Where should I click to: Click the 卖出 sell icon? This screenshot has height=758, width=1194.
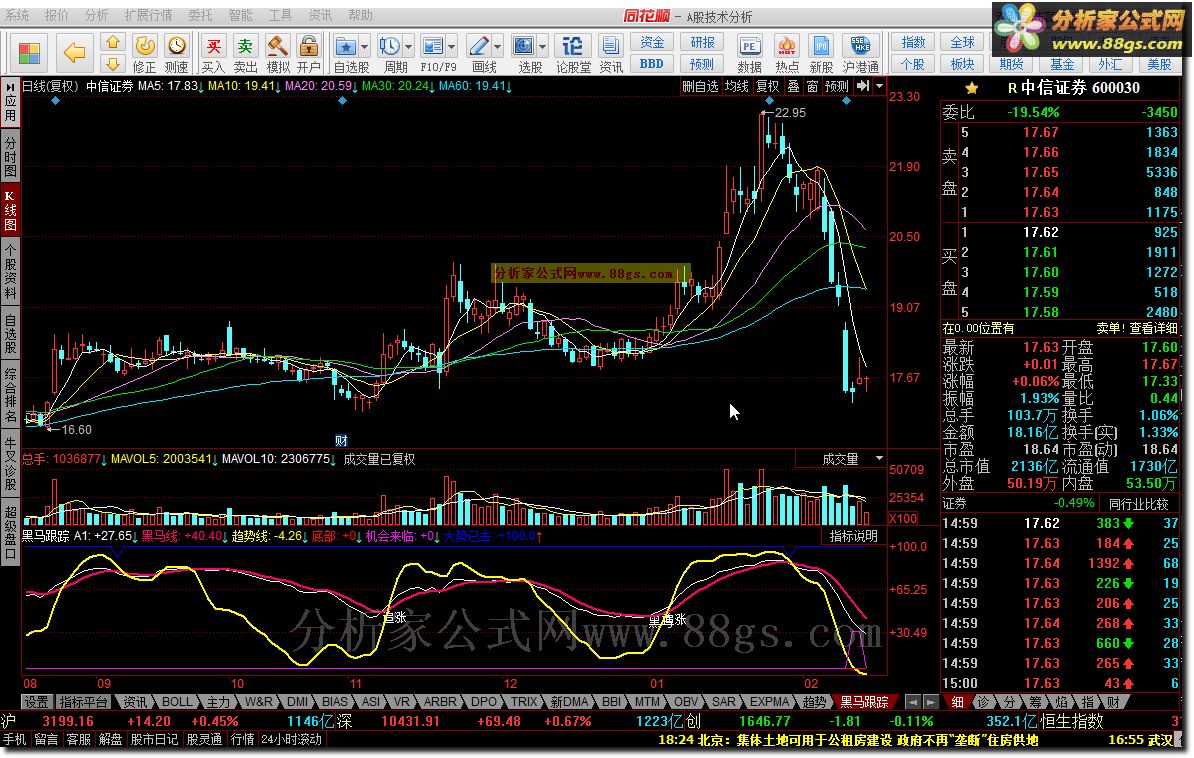point(245,53)
